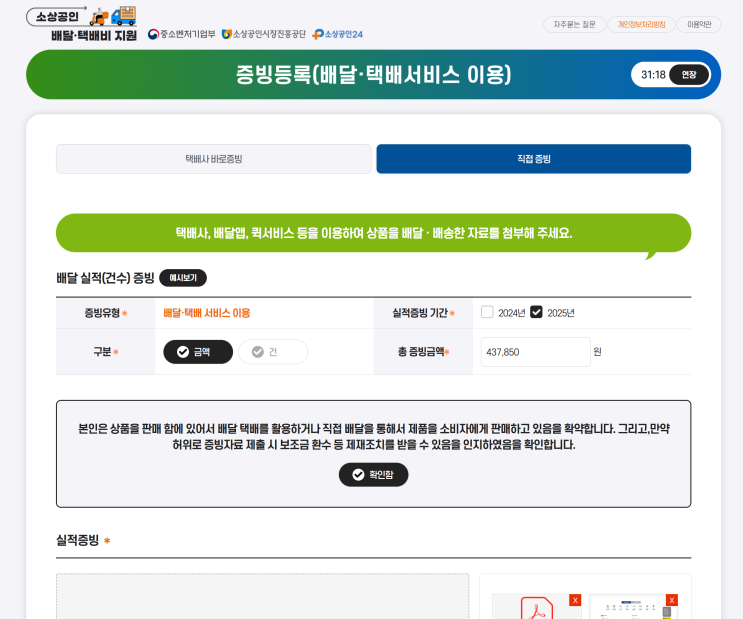Check the 2024년 checkbox
The width and height of the screenshot is (743, 619).
[x=487, y=312]
